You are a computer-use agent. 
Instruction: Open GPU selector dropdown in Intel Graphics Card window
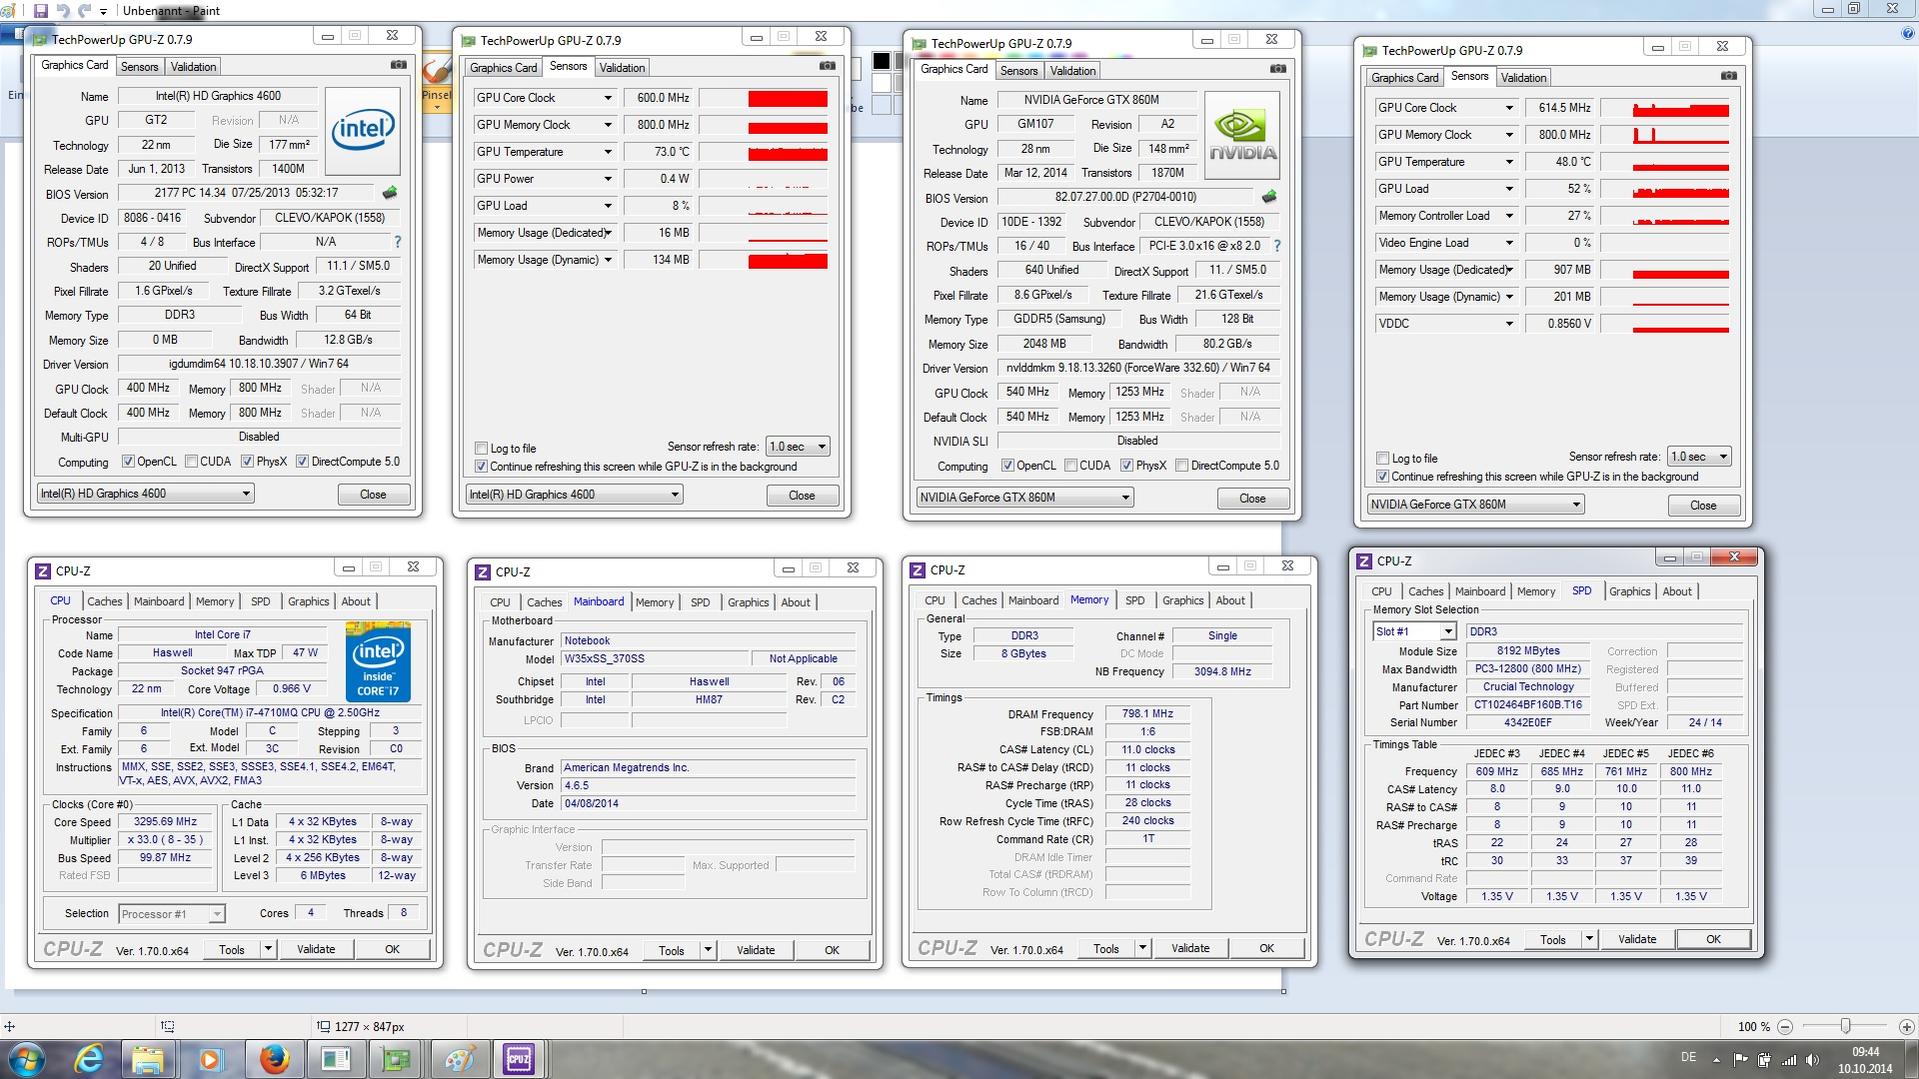click(146, 493)
